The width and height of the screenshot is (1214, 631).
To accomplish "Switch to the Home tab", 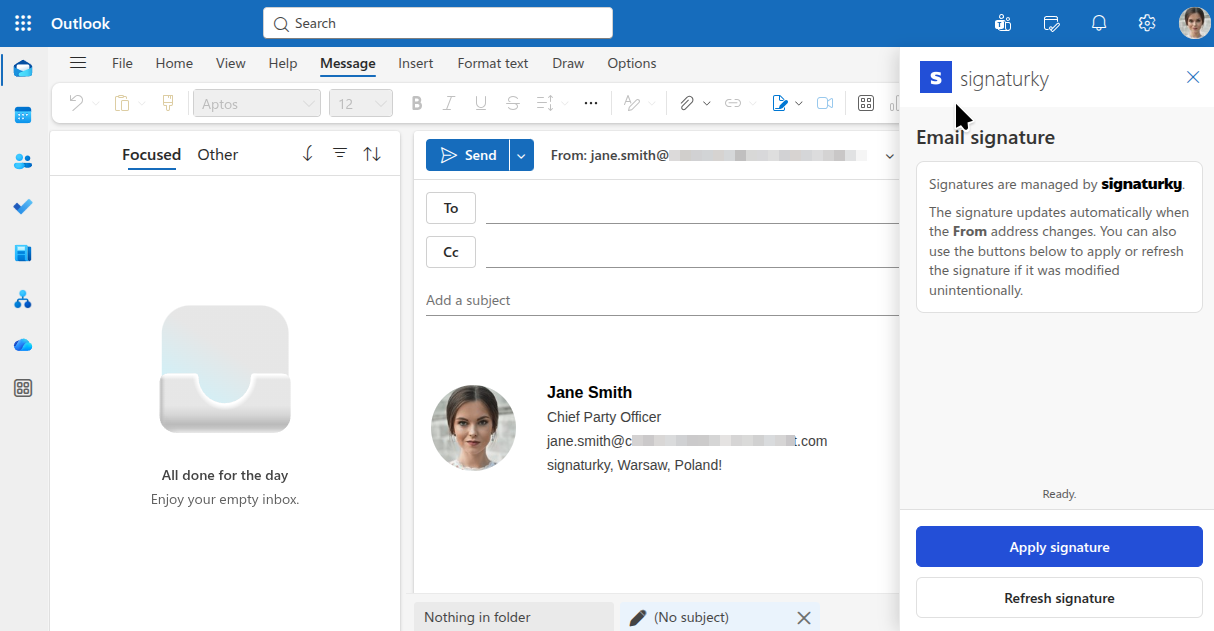I will 174,63.
